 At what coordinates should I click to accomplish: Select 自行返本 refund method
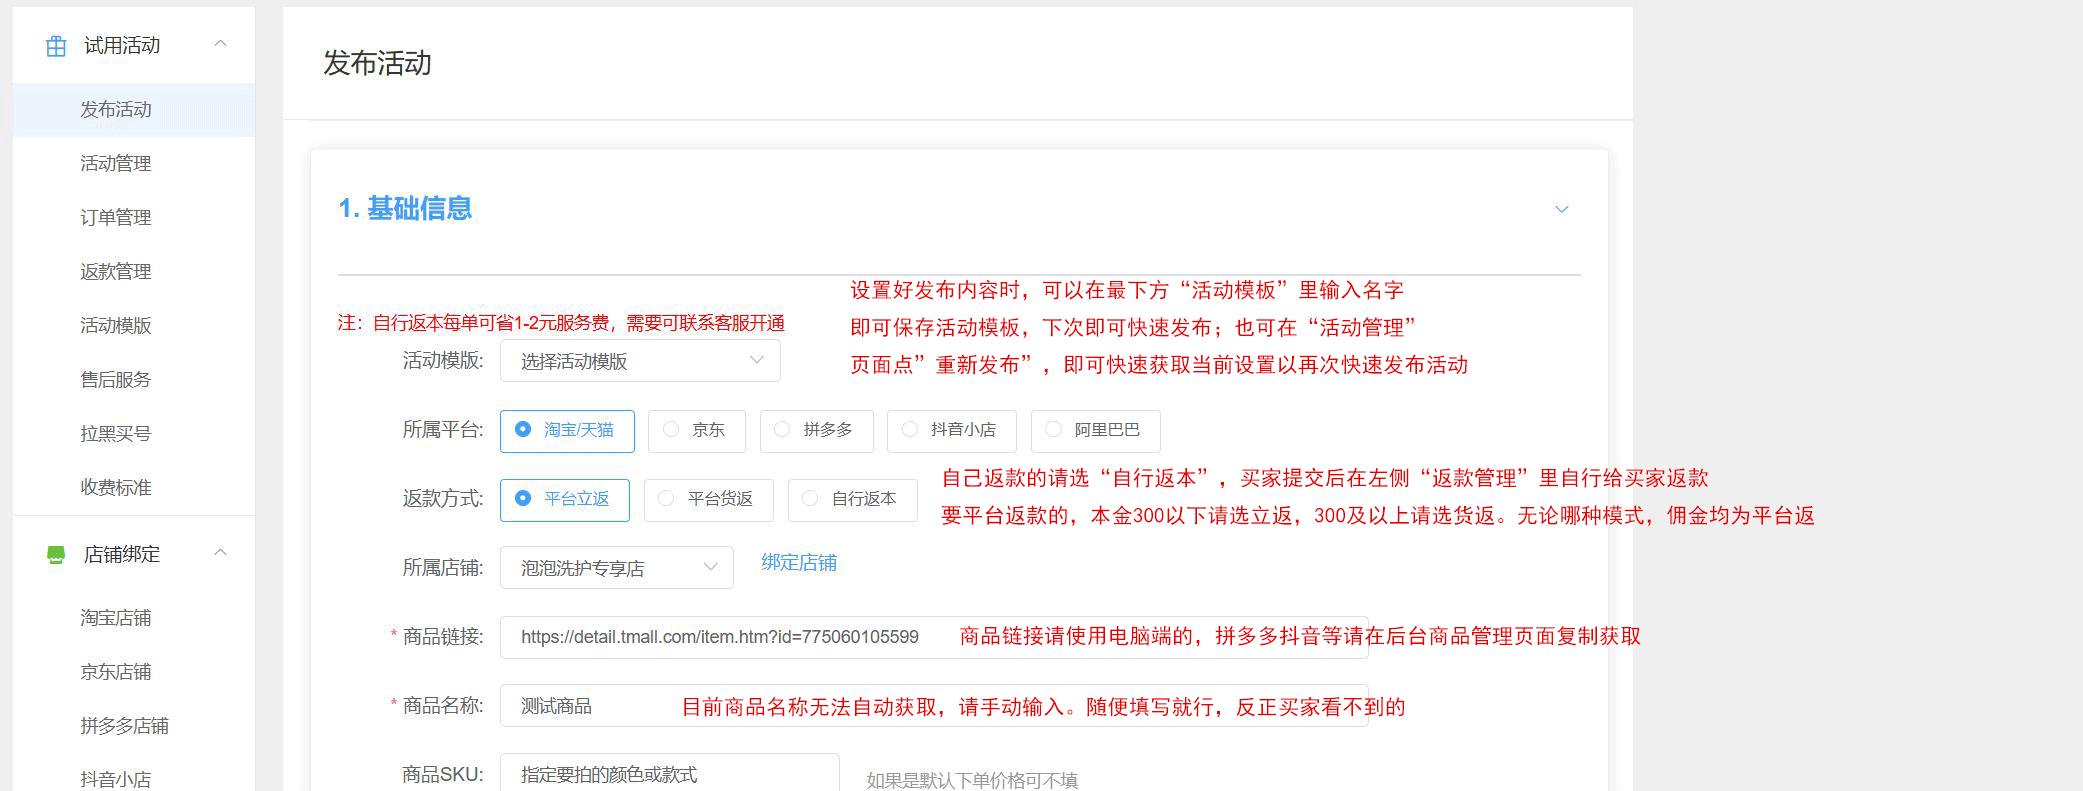coord(852,500)
